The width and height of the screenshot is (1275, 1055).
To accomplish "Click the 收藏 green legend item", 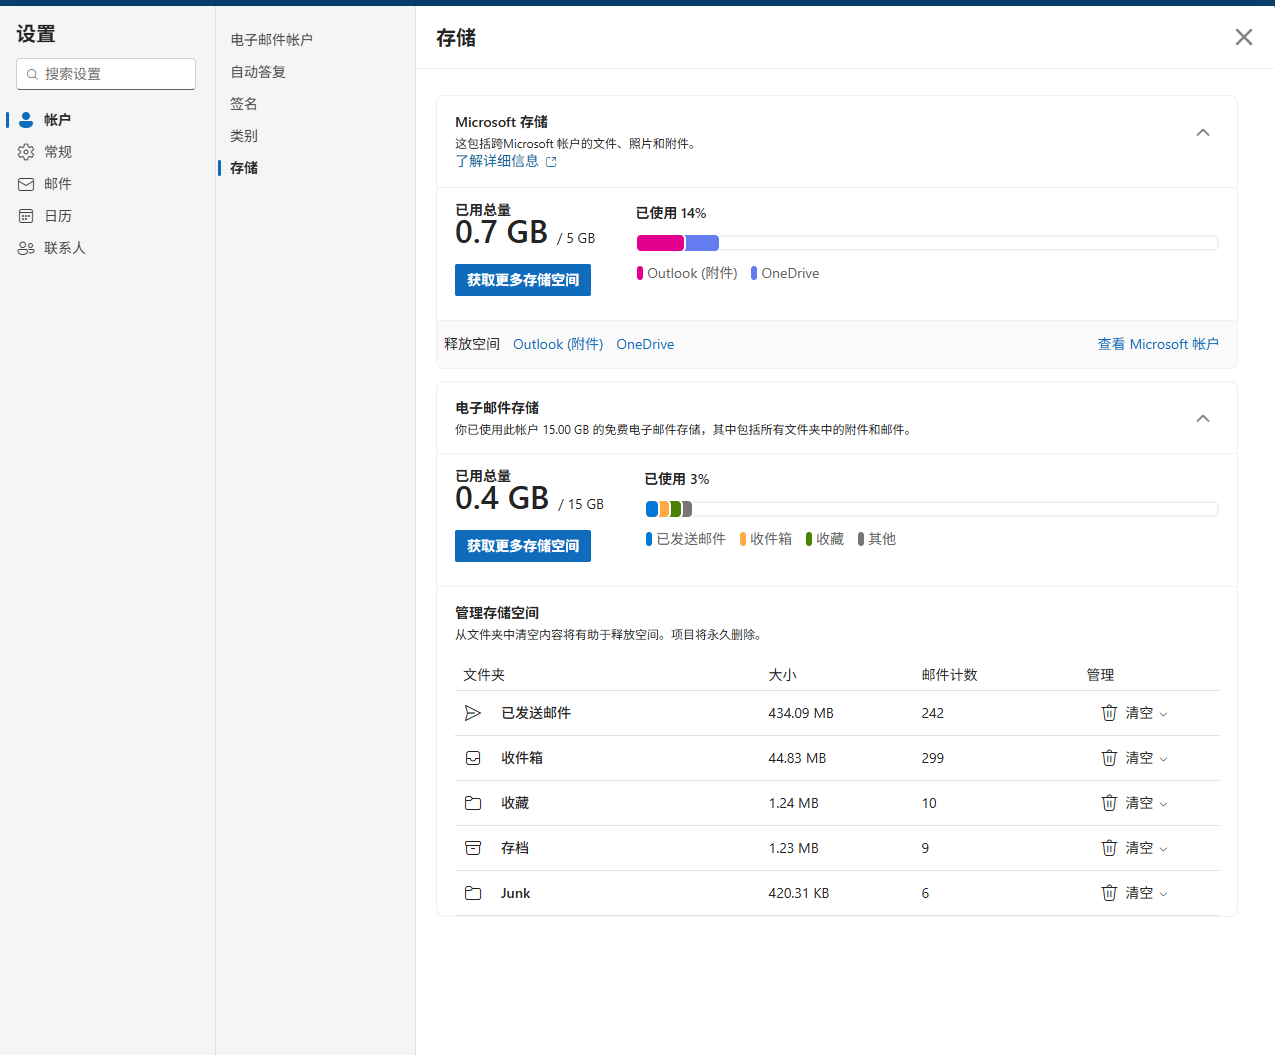I will click(x=825, y=539).
